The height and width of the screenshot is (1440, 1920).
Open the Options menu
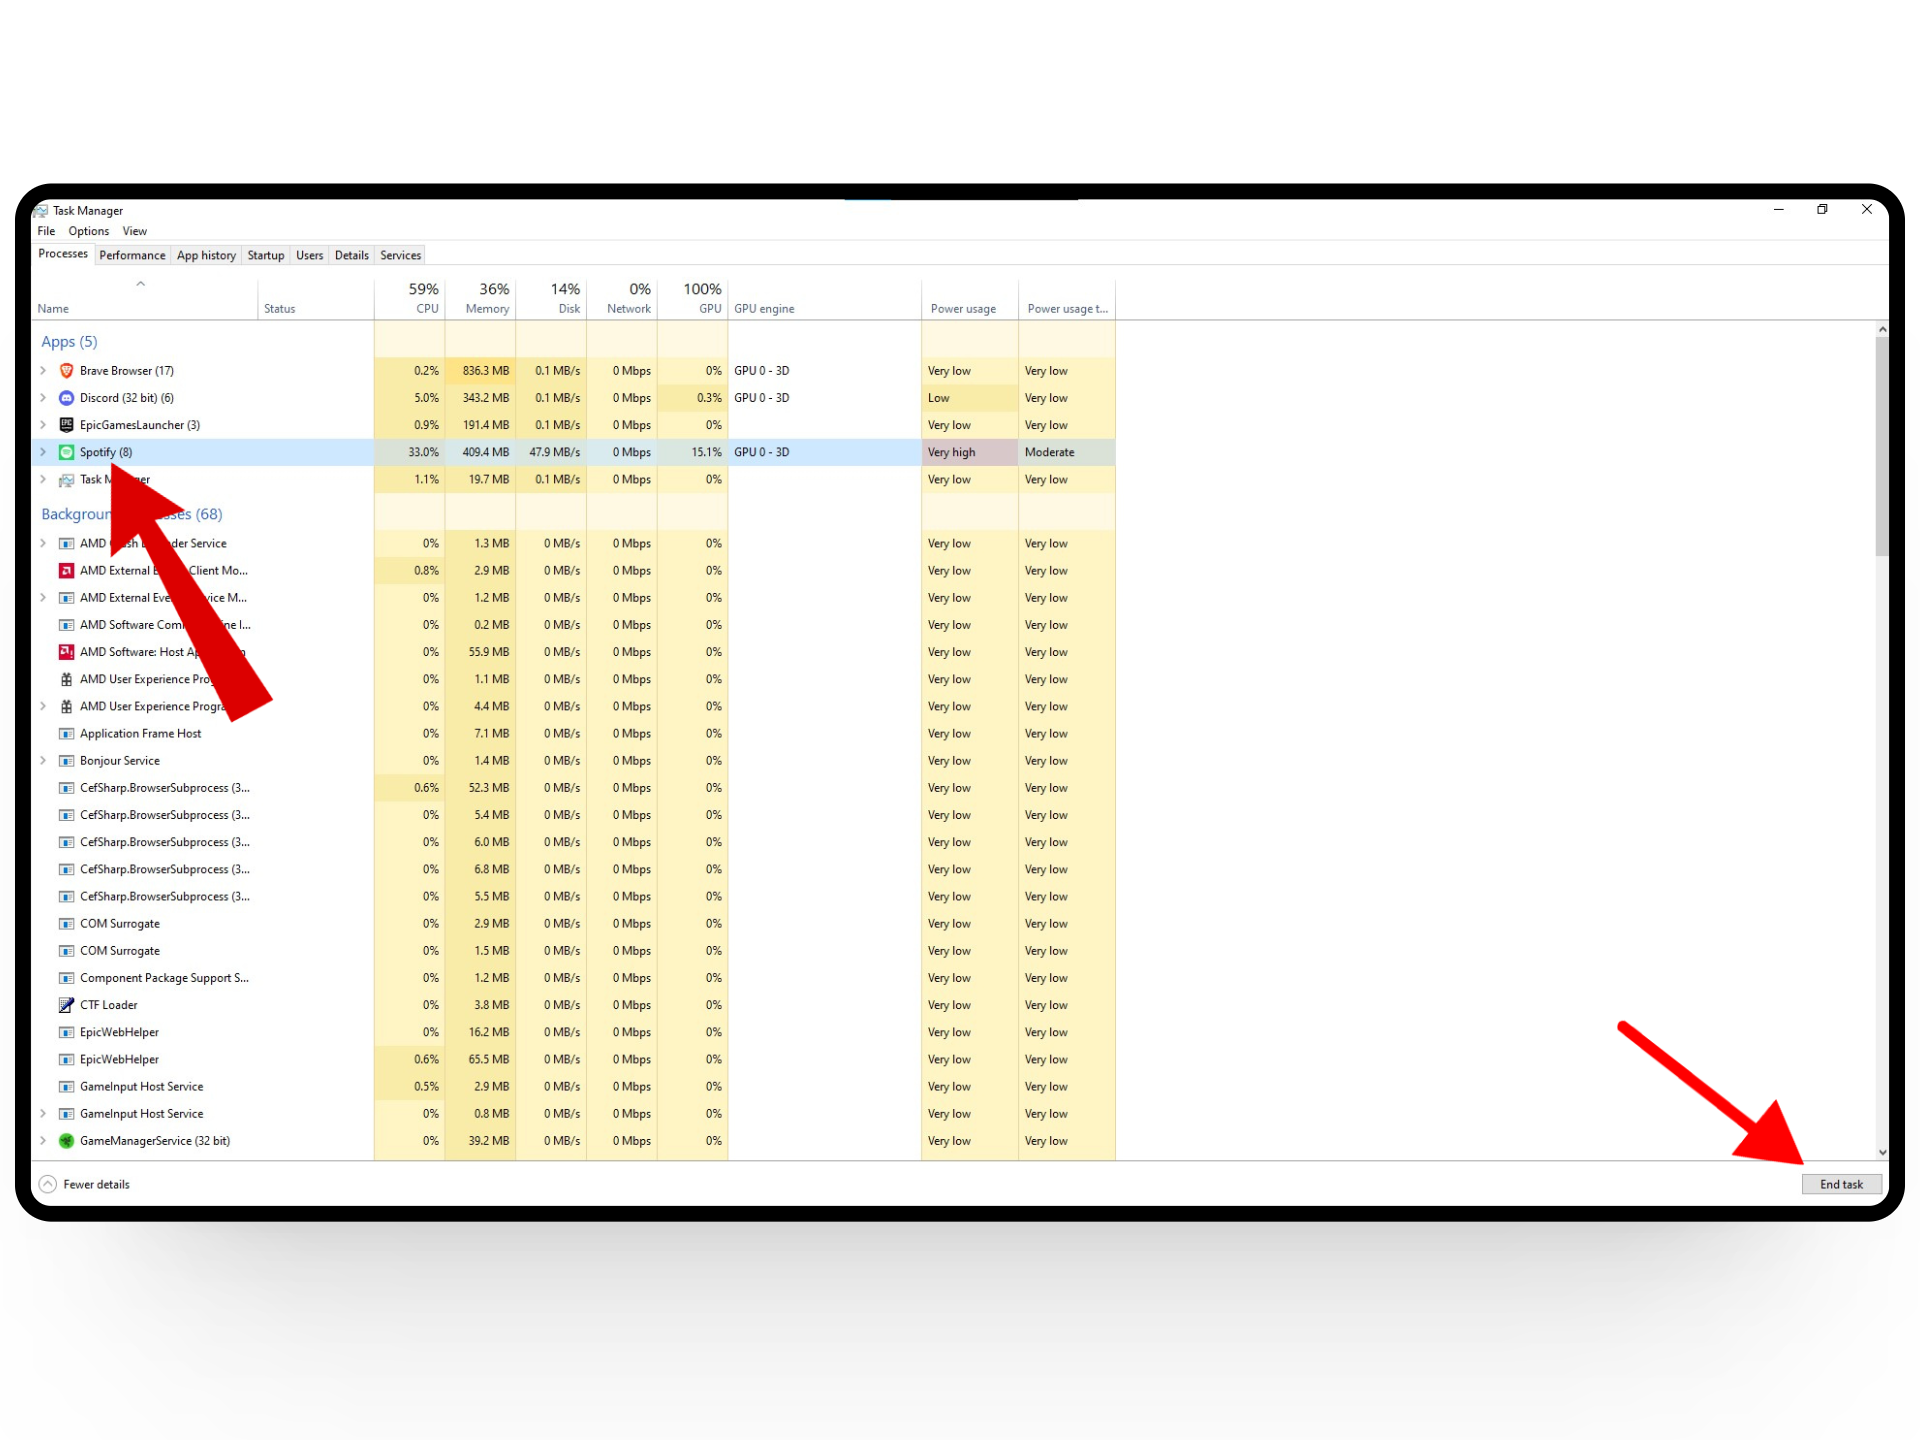[x=88, y=231]
